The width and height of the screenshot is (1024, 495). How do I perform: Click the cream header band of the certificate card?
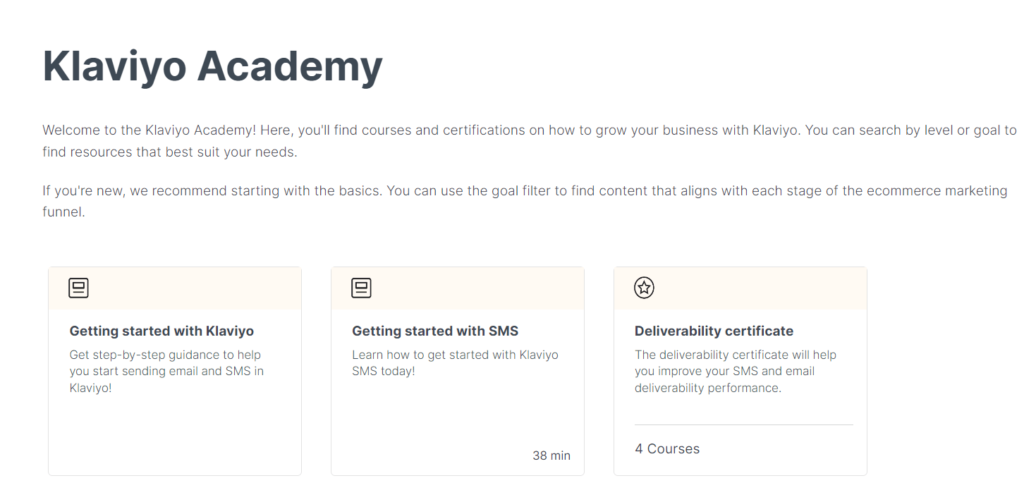pos(741,288)
